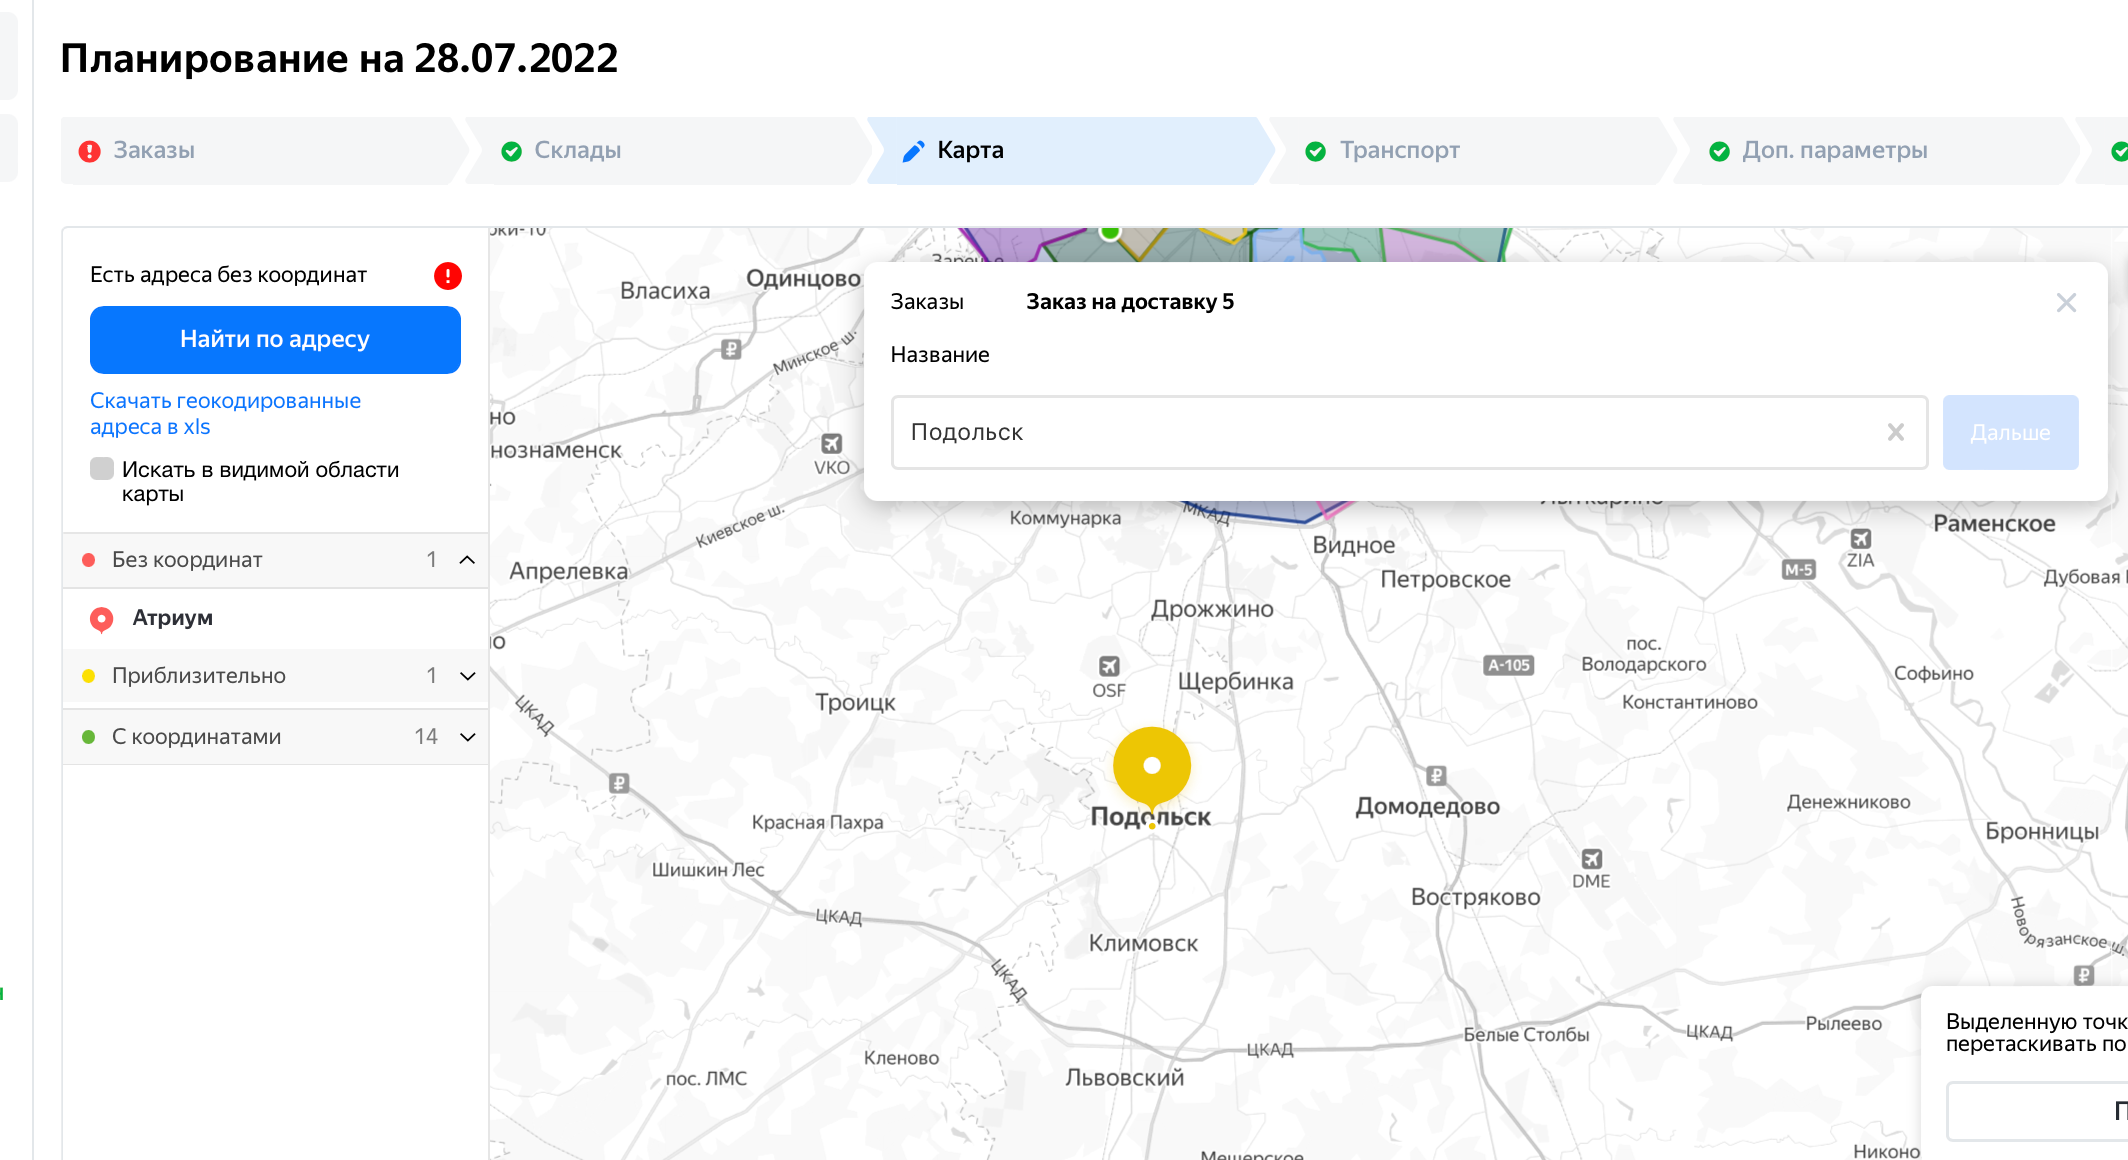Click the Апрелевка label on the map
Viewport: 2128px width, 1160px height.
point(569,571)
